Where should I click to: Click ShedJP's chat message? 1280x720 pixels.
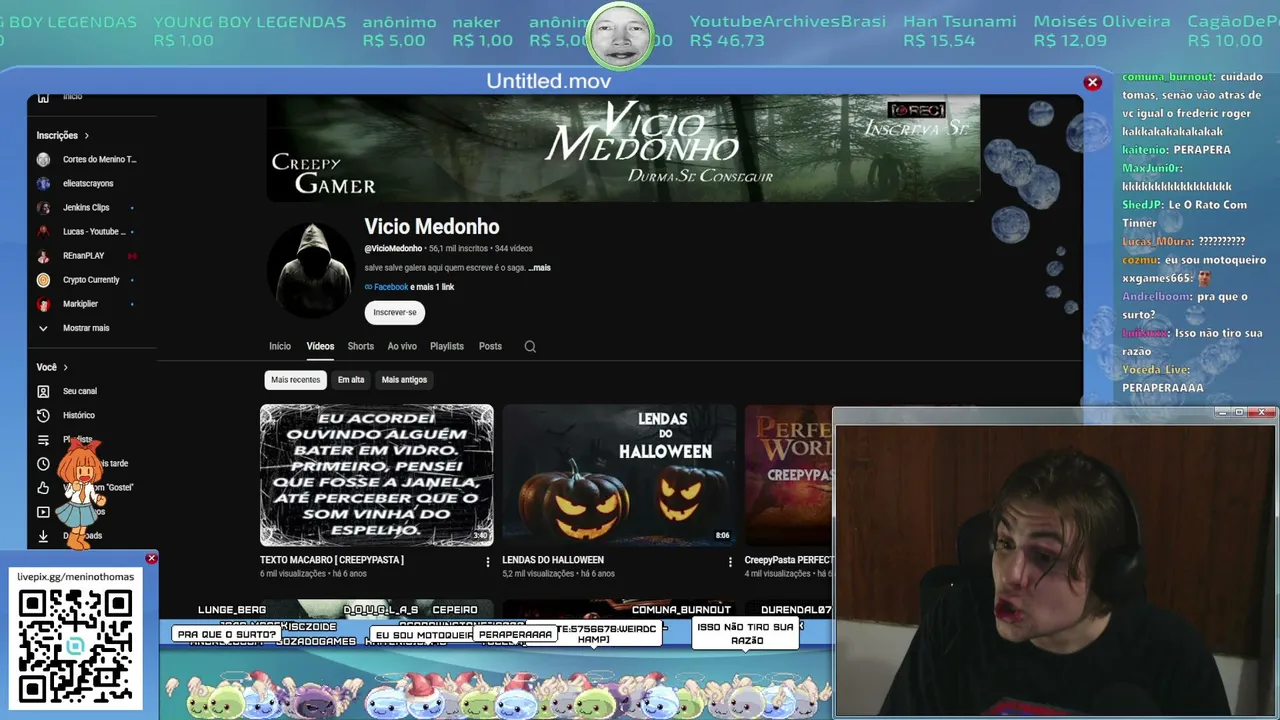[x=1184, y=214]
